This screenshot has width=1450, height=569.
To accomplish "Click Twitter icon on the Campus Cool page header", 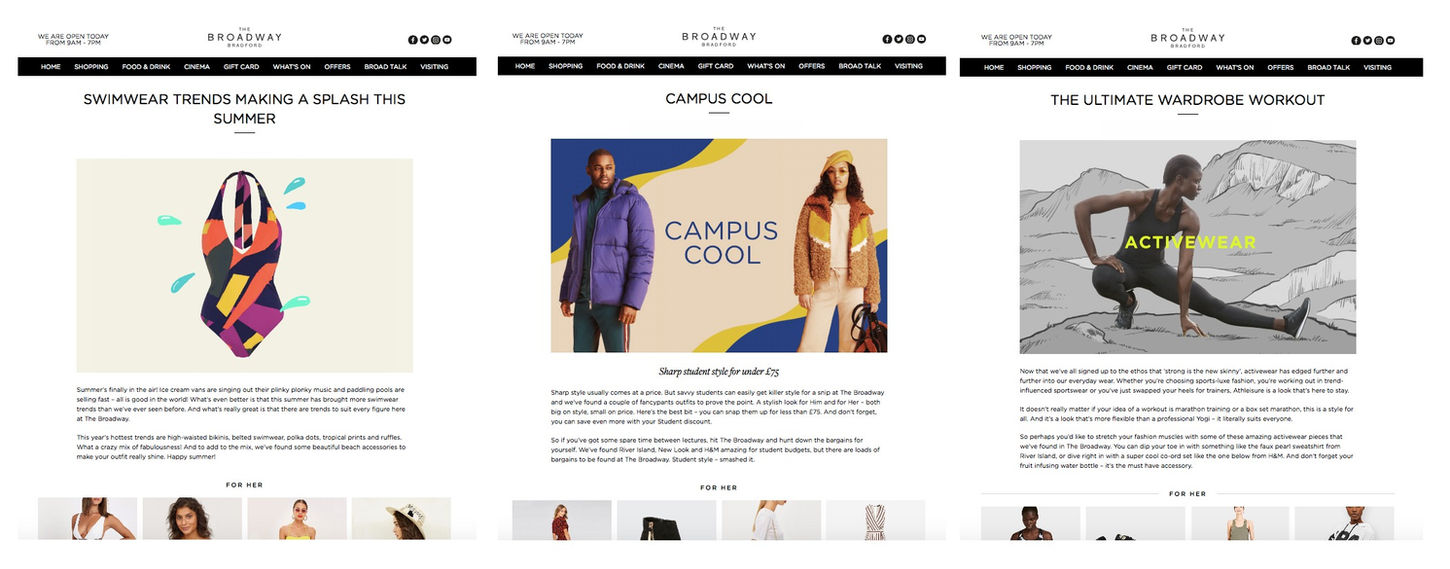I will pos(898,39).
